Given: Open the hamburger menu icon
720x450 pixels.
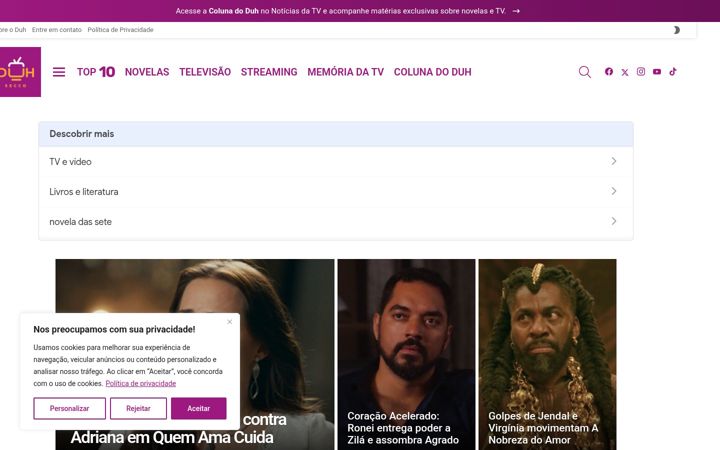Looking at the screenshot, I should 59,72.
